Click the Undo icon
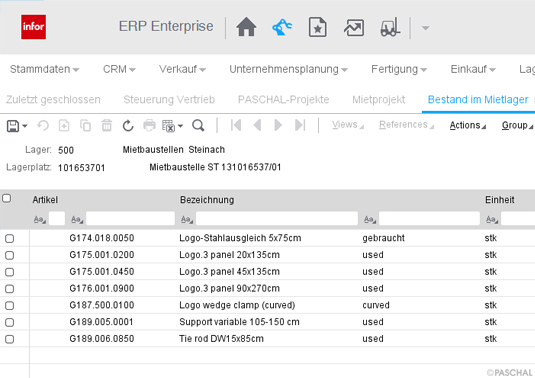Screen dimensions: 535x378 click(43, 126)
